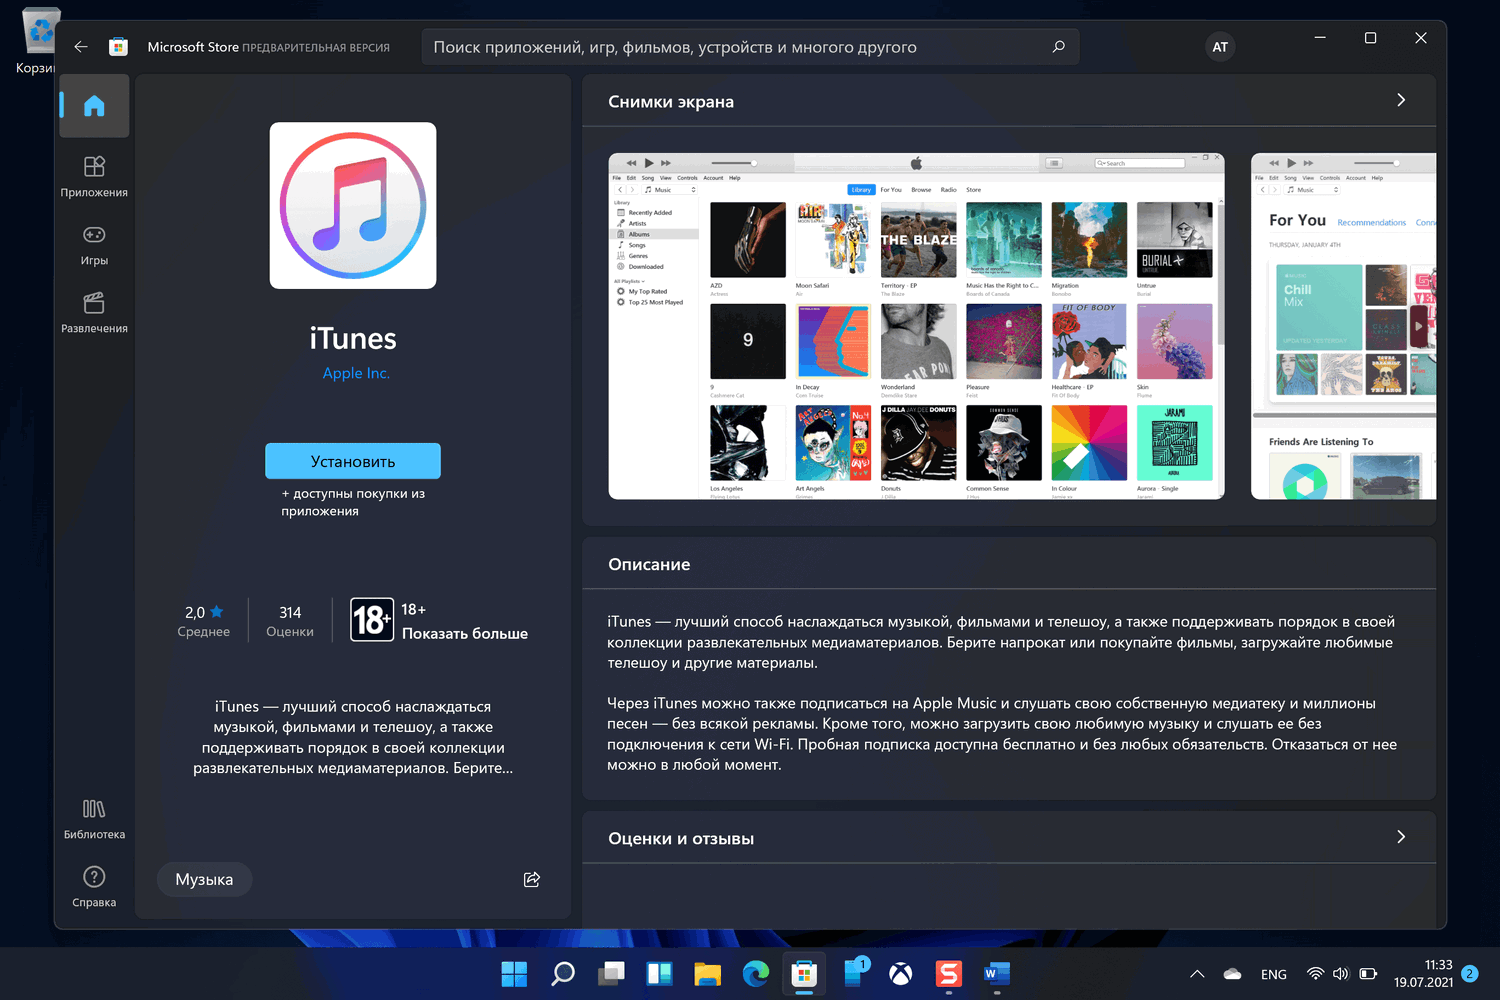Click the iTunes app title text
This screenshot has height=1000, width=1500.
point(353,339)
